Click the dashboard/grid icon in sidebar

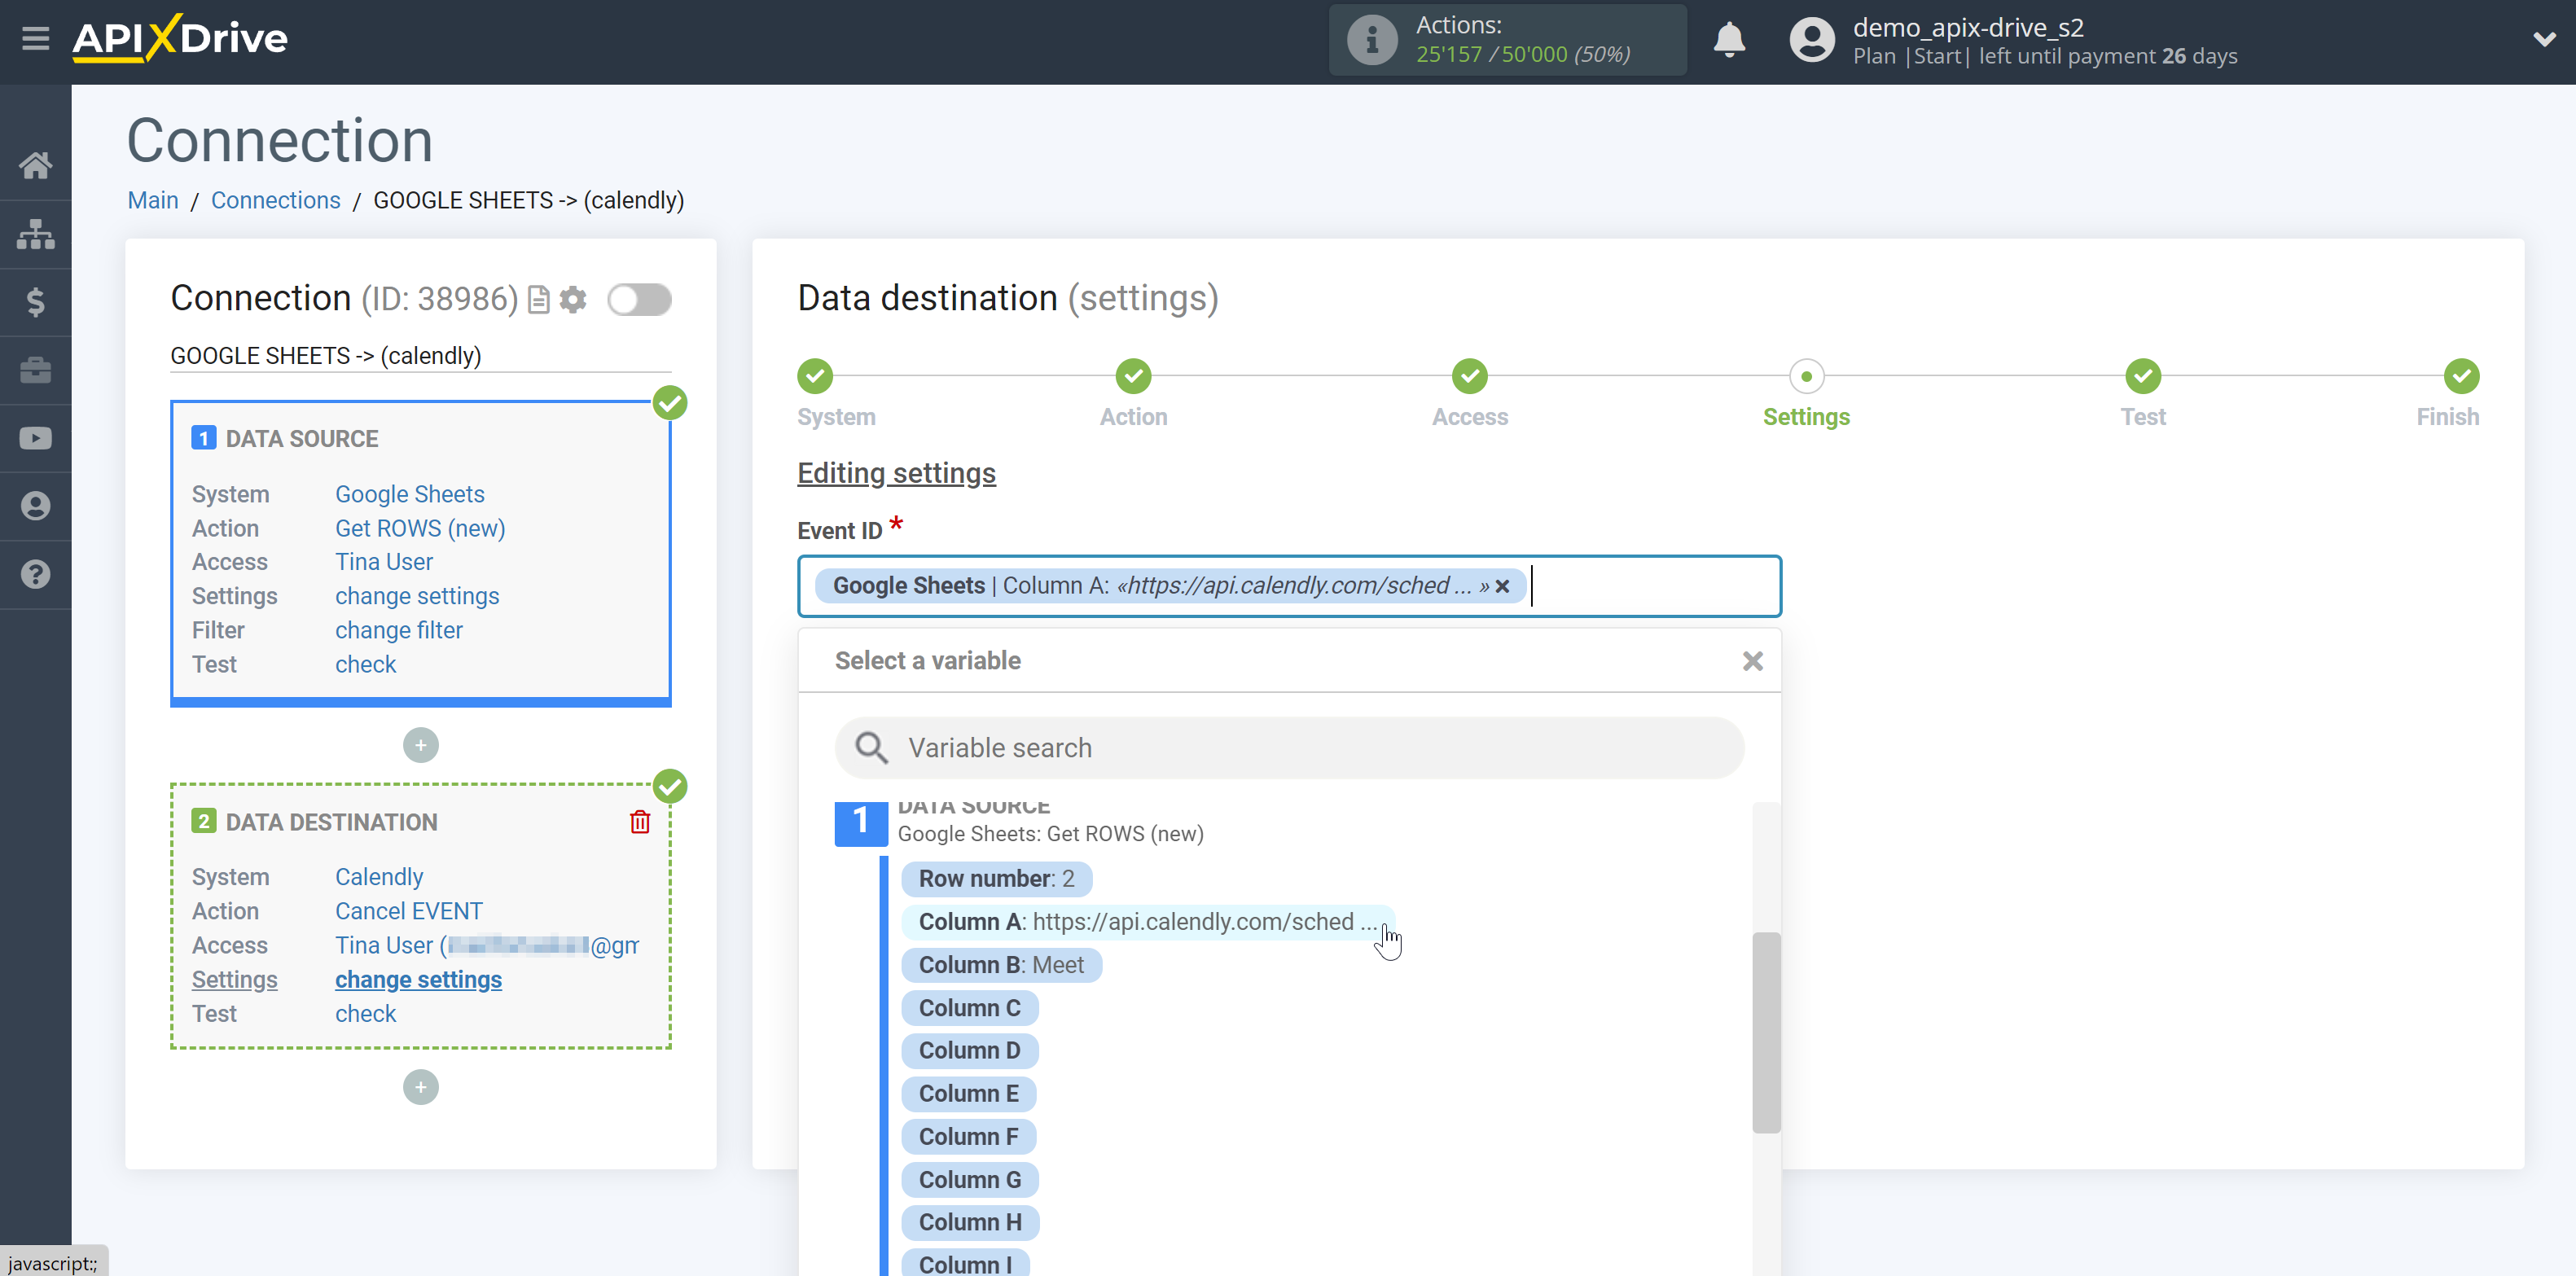click(x=34, y=233)
